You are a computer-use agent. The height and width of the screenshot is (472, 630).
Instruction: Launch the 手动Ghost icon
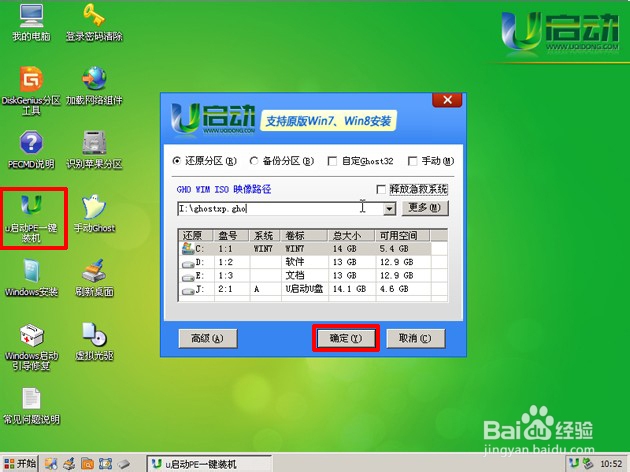(x=94, y=214)
